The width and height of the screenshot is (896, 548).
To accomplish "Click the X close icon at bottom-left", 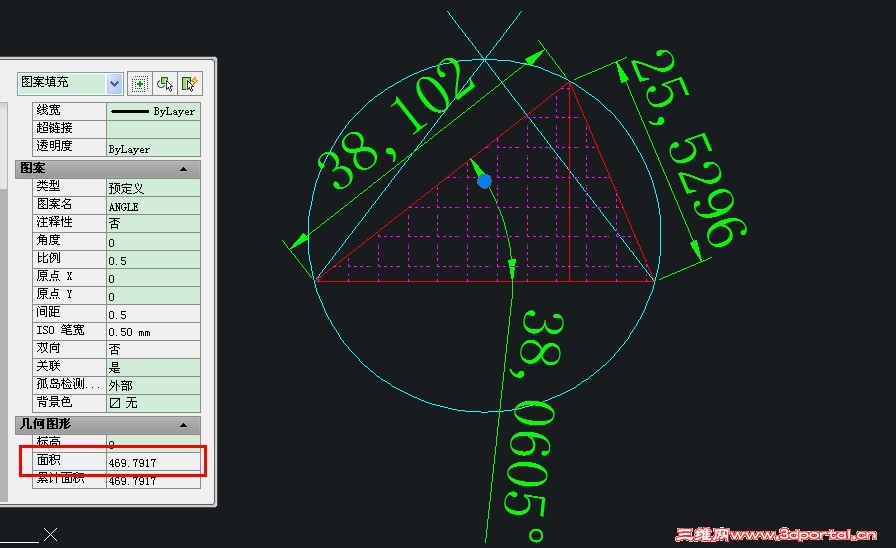I will pos(50,534).
